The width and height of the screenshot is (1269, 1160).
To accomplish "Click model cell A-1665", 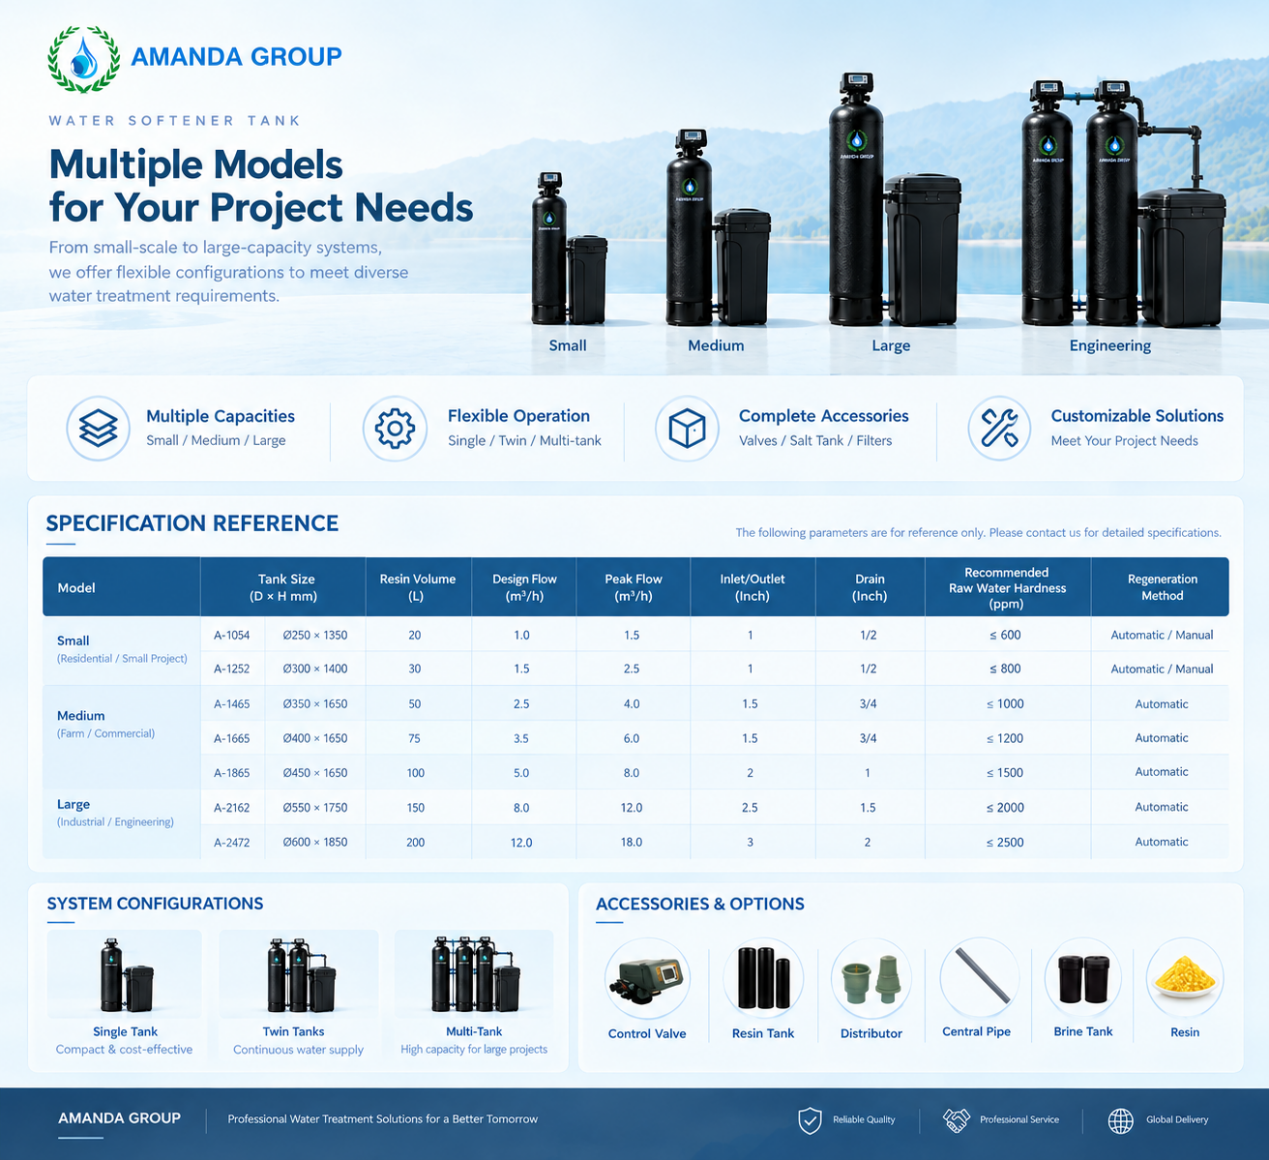I will (x=232, y=738).
